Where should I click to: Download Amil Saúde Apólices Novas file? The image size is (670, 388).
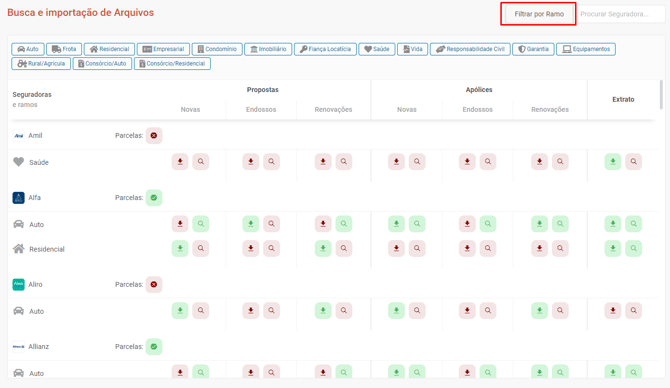click(396, 162)
